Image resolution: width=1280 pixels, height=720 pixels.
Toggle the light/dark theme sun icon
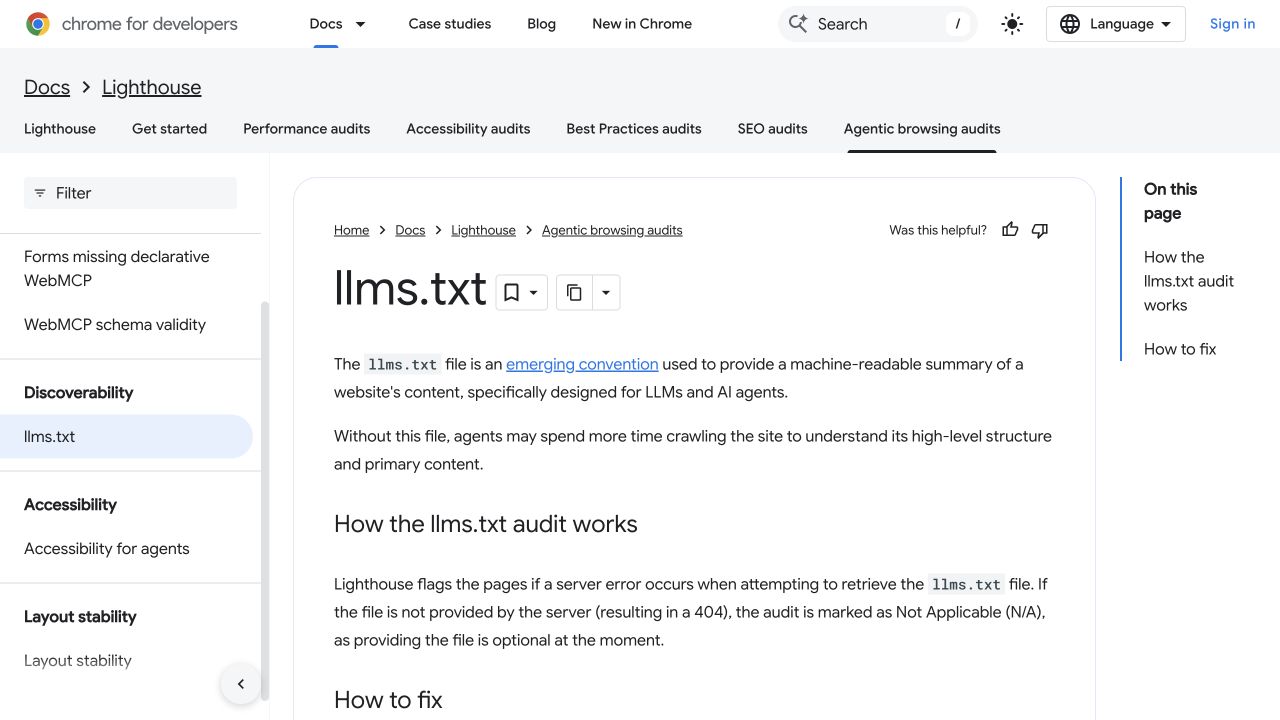pyautogui.click(x=1012, y=24)
